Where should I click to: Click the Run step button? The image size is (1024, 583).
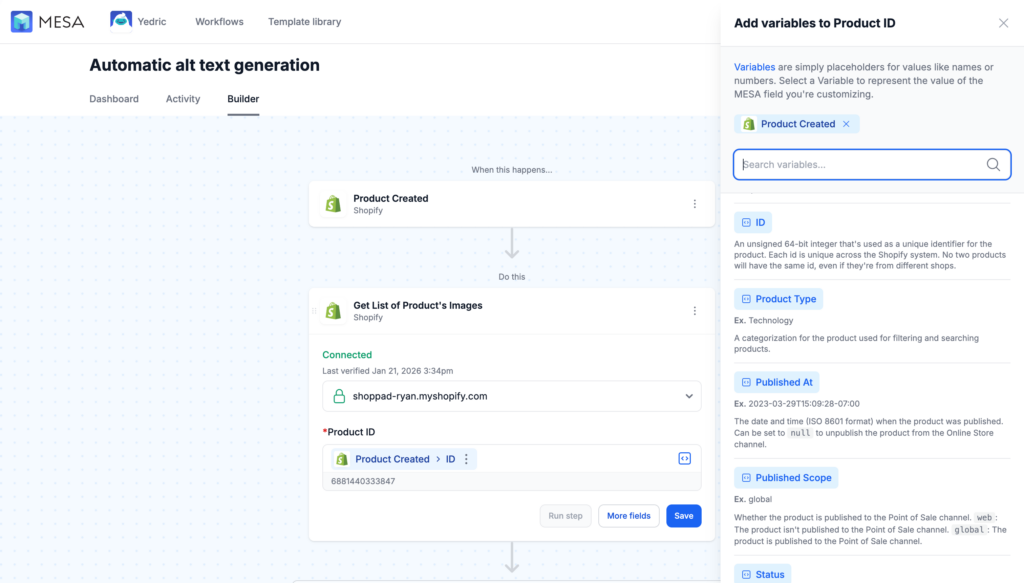pyautogui.click(x=565, y=515)
